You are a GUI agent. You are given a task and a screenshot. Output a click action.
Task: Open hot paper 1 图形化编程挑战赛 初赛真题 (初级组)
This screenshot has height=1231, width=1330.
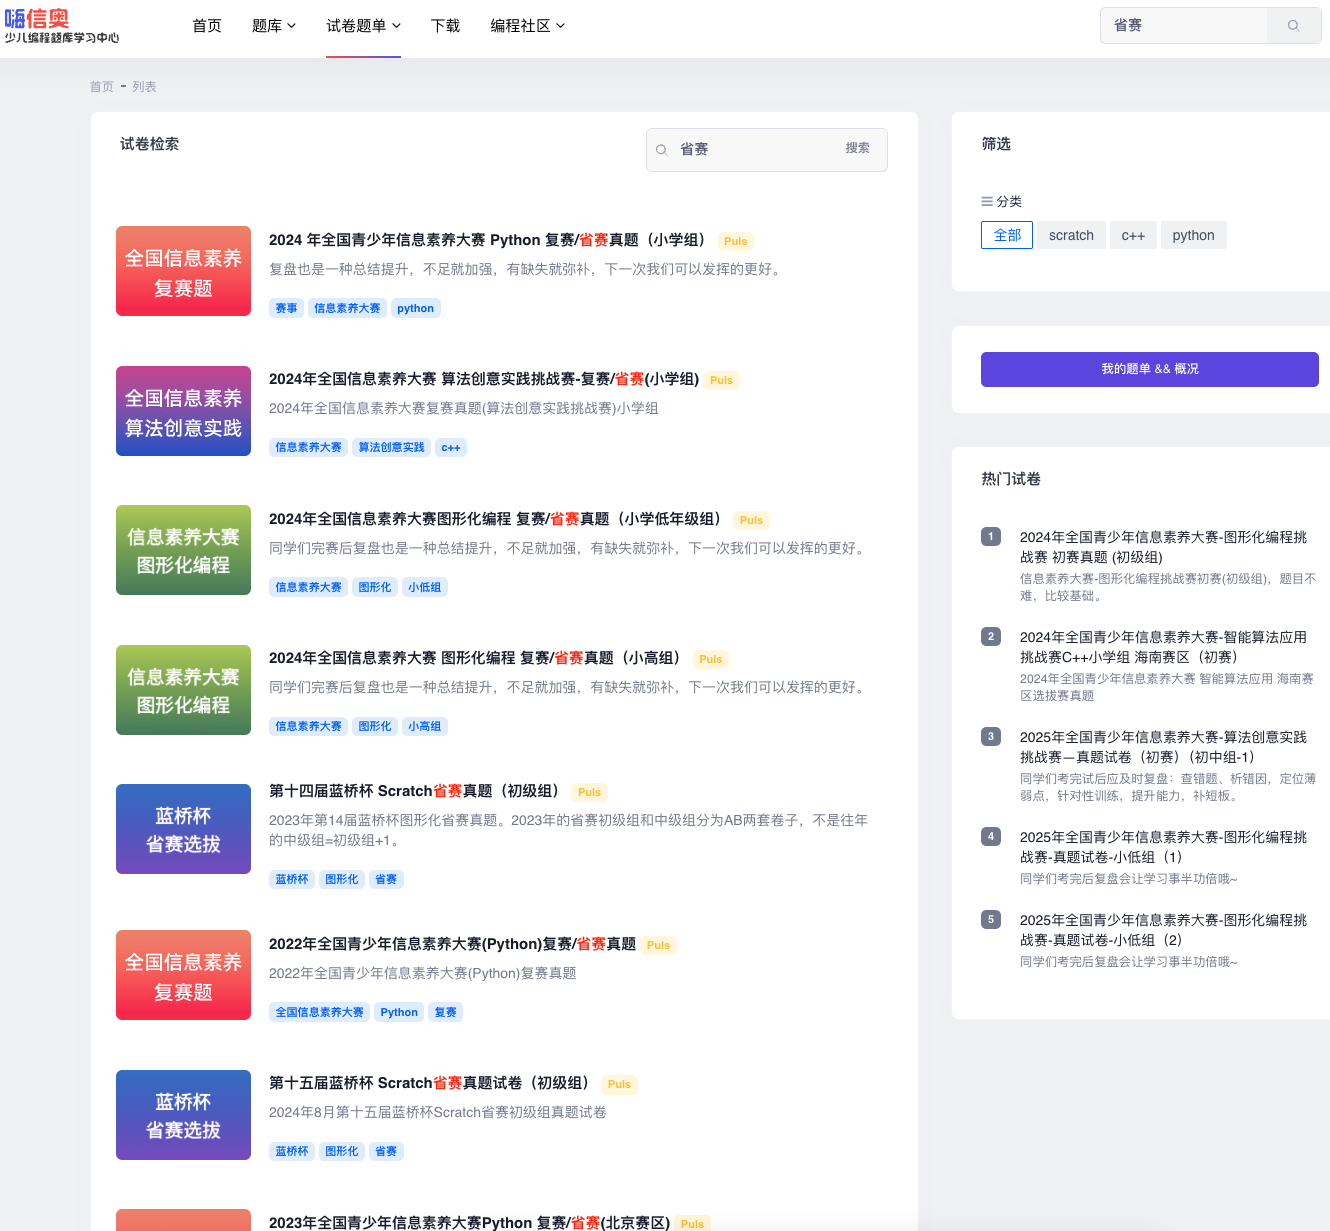pyautogui.click(x=1163, y=547)
